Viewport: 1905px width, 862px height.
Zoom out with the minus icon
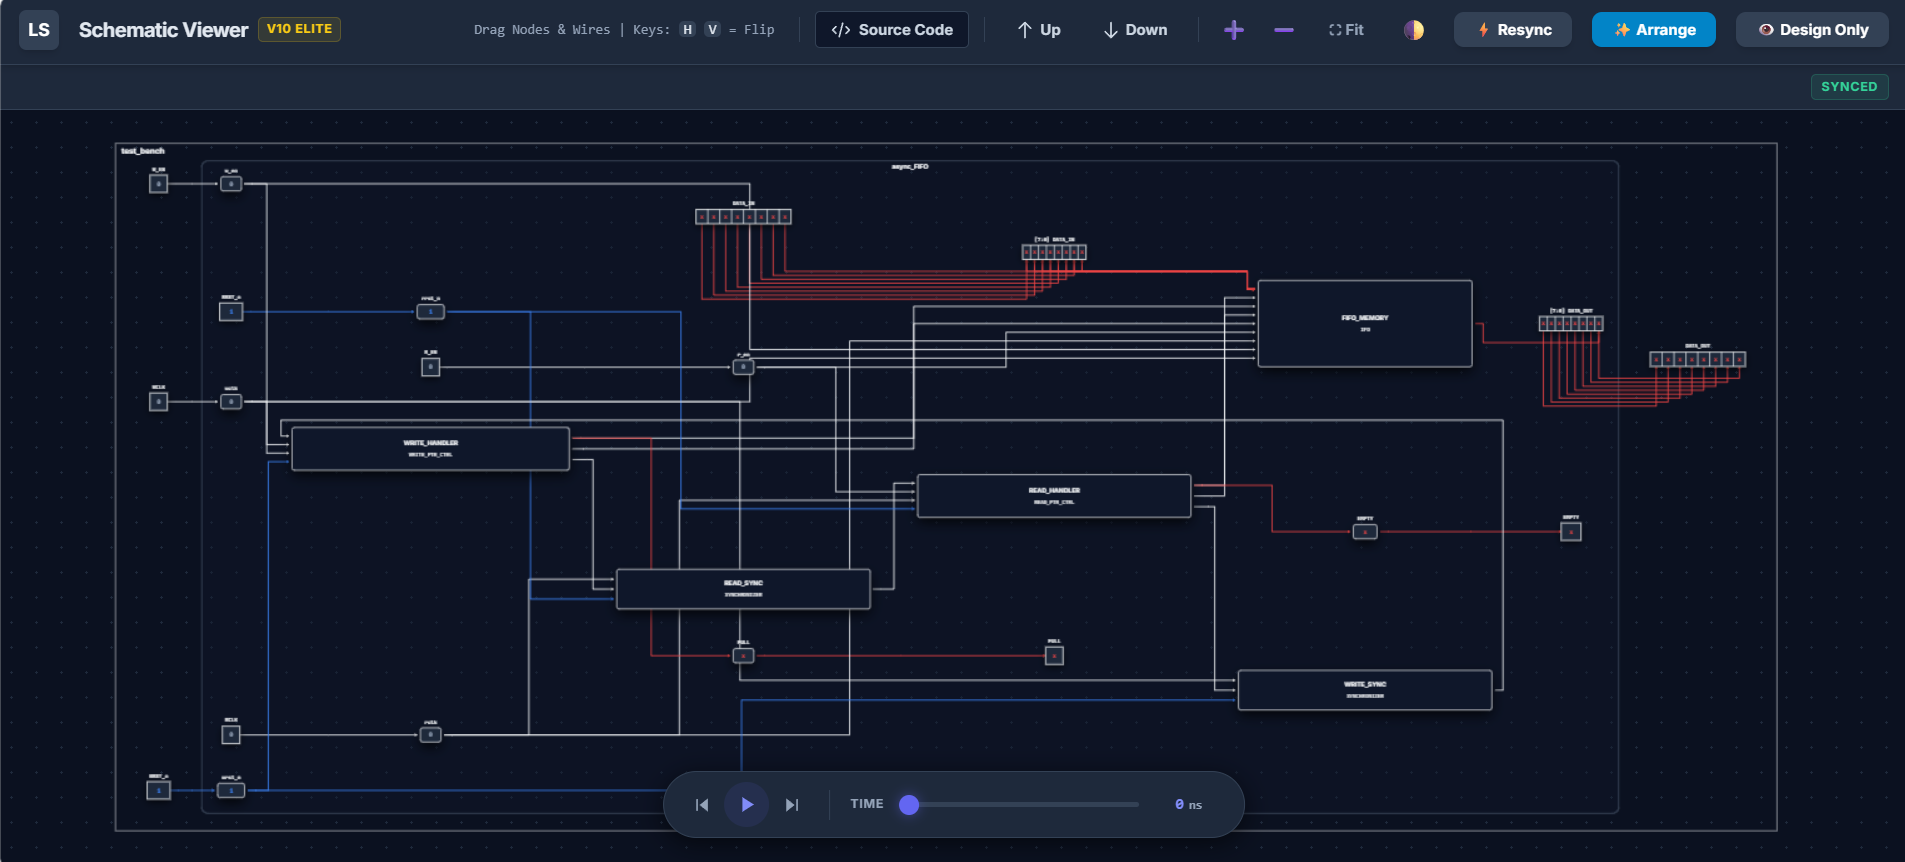(x=1284, y=30)
